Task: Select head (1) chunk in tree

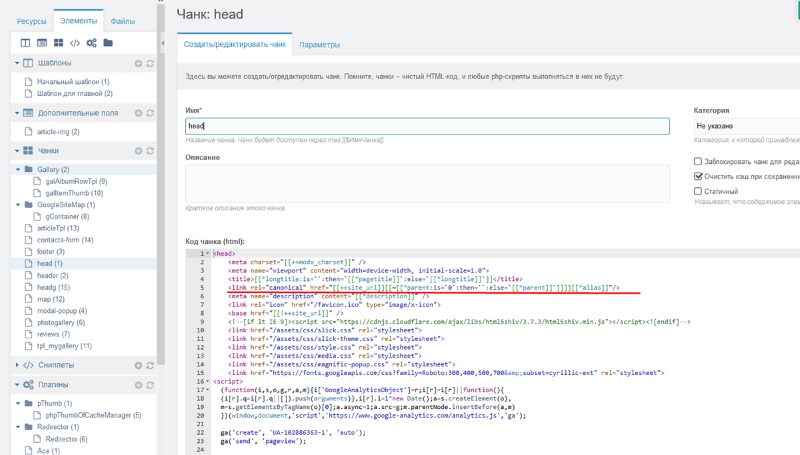Action: click(x=49, y=263)
